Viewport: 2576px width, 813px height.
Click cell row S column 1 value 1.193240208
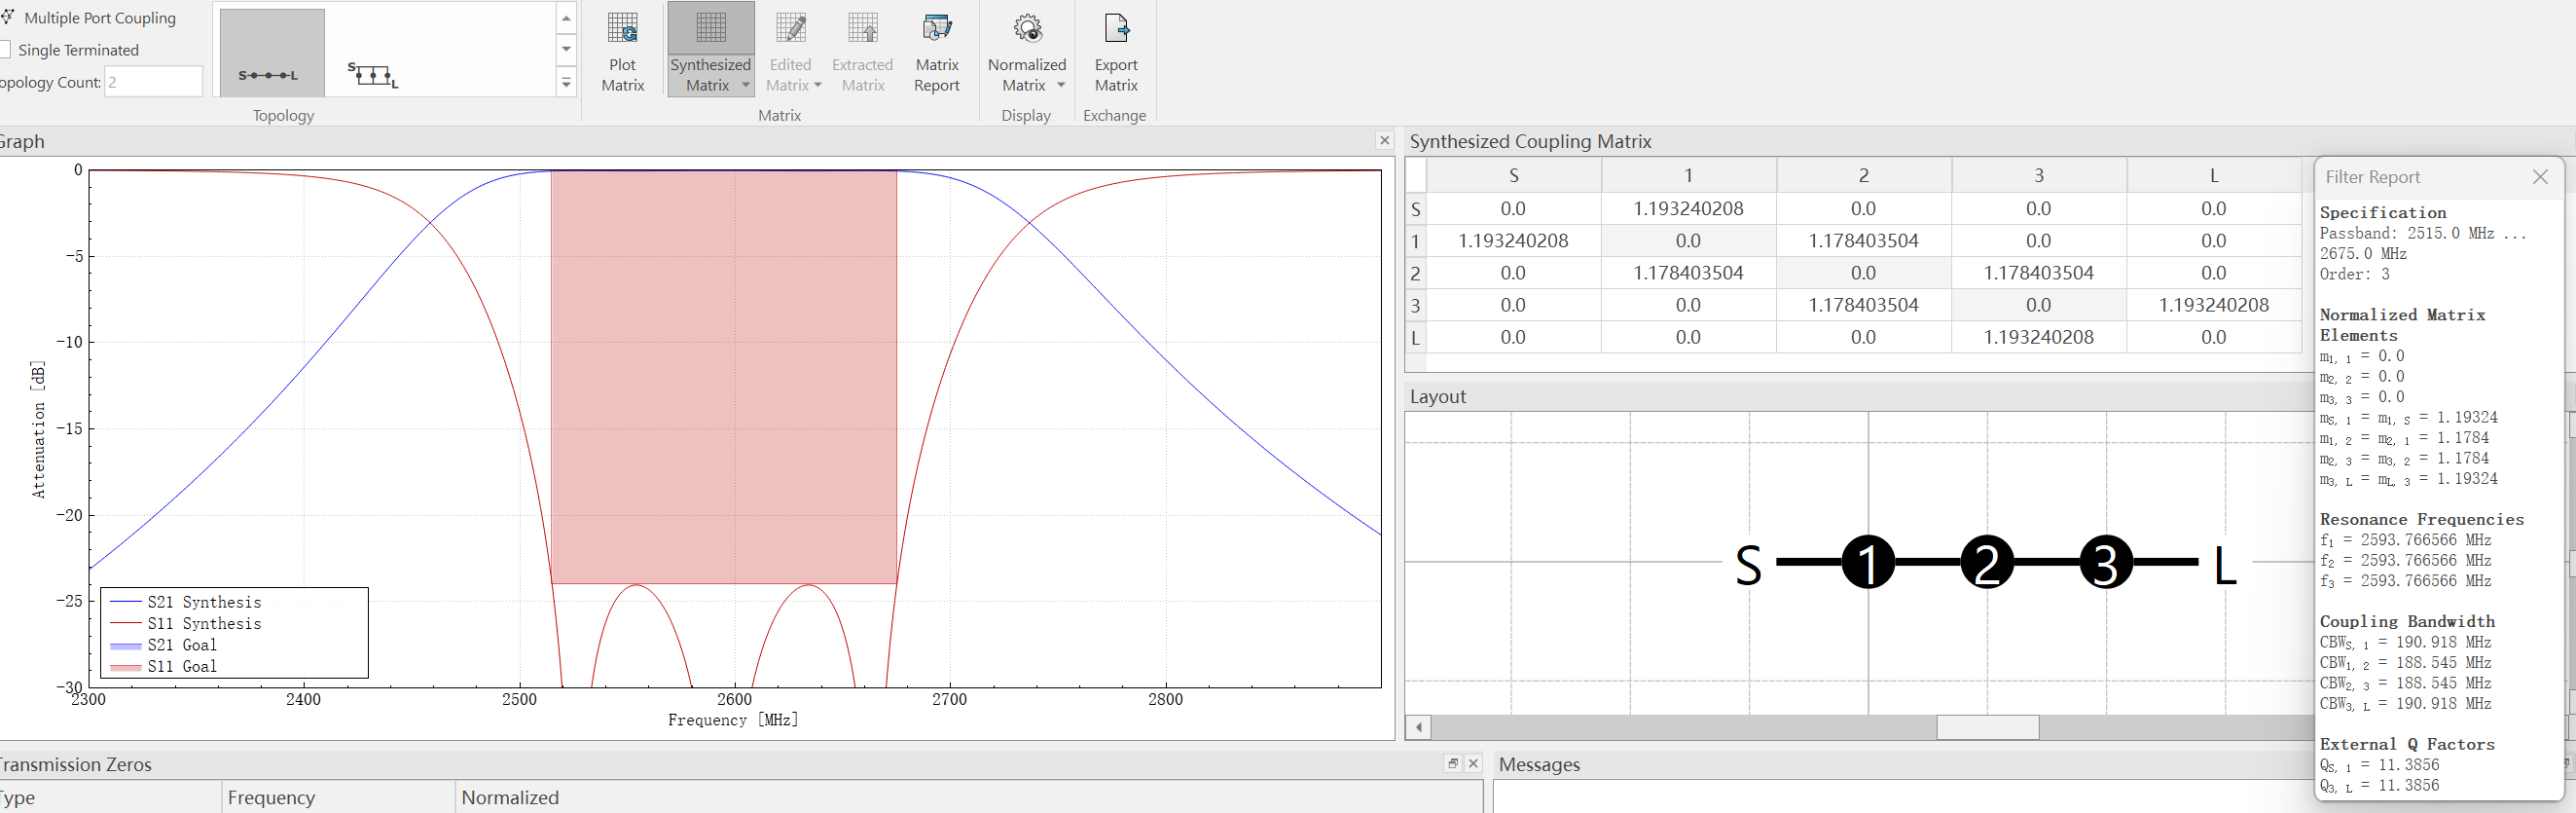[x=1689, y=209]
